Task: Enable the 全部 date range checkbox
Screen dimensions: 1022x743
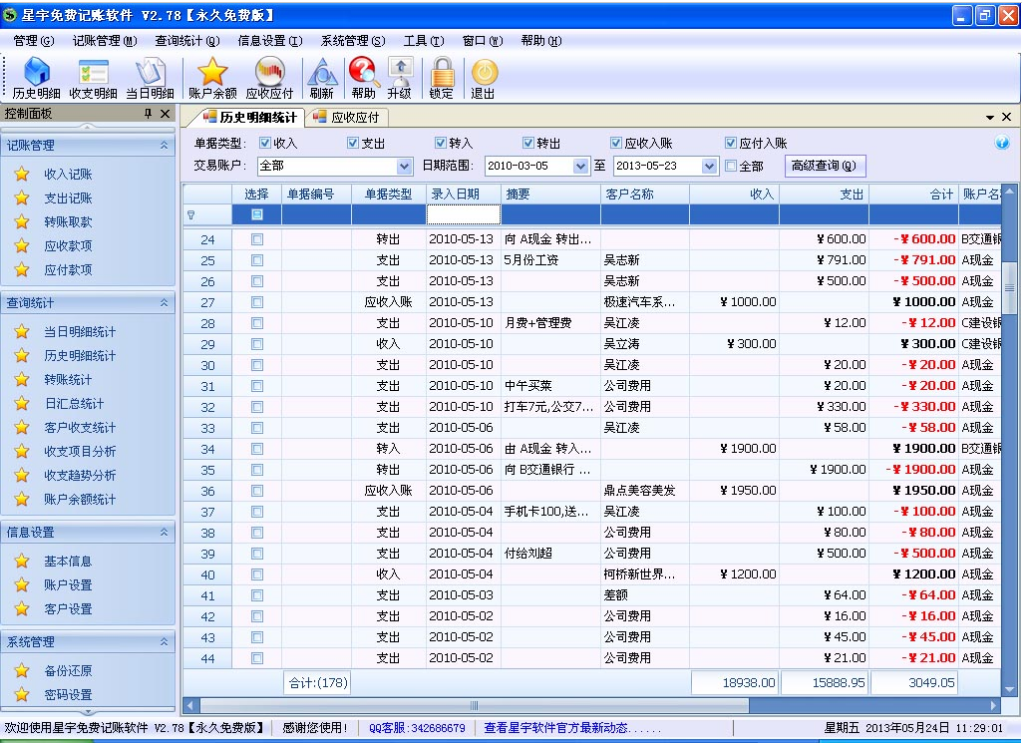Action: pos(731,166)
